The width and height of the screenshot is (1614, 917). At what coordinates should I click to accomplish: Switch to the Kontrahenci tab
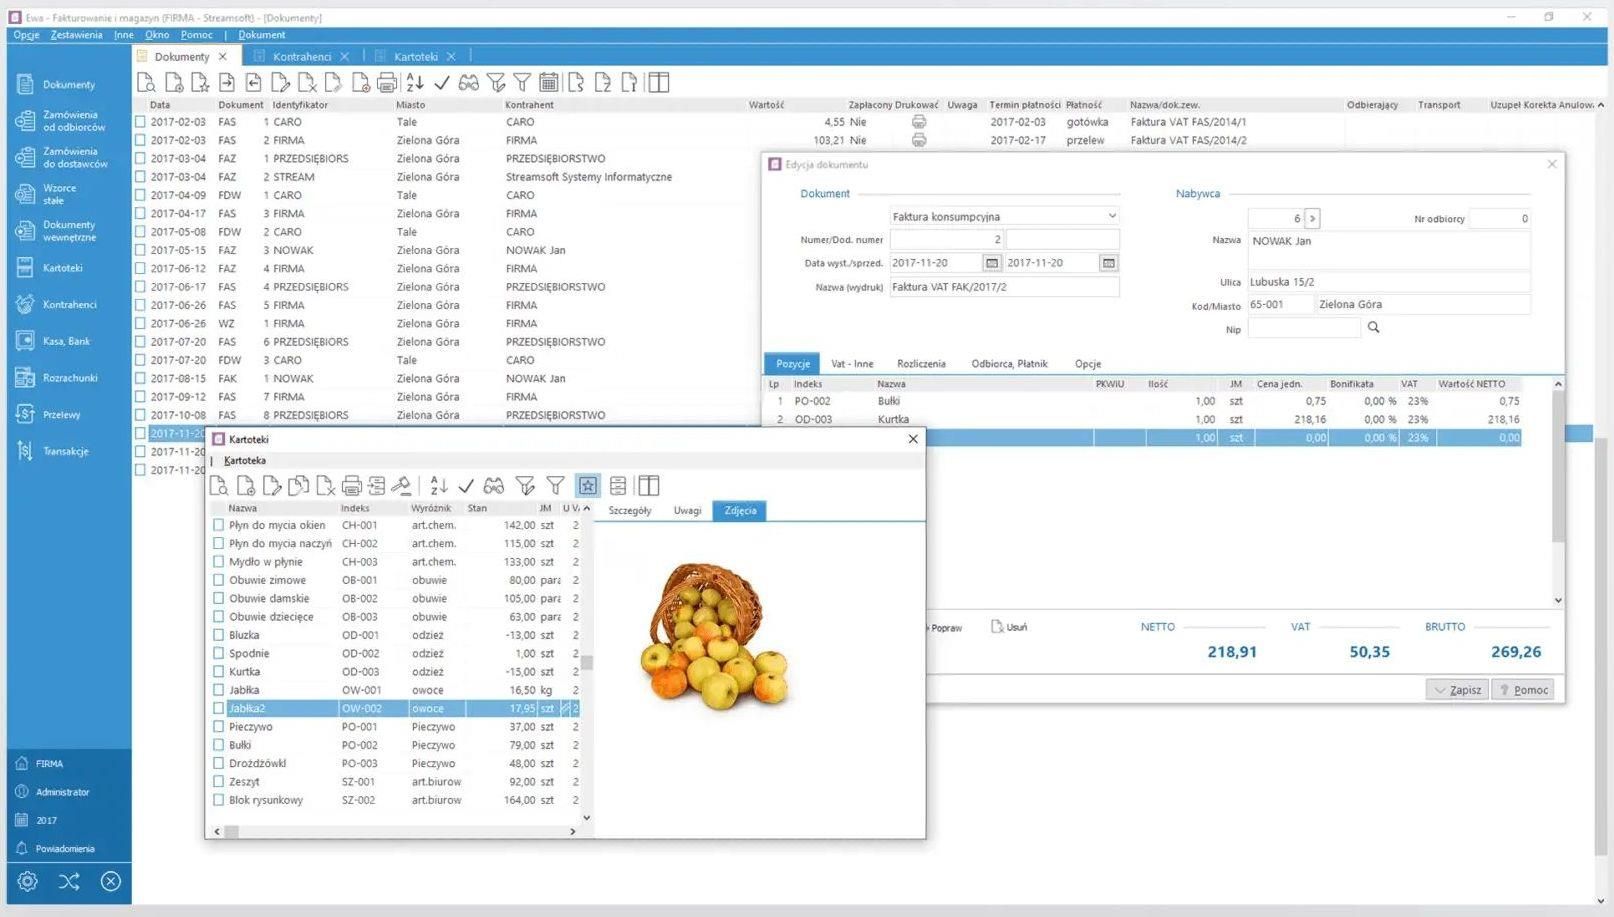tap(302, 57)
